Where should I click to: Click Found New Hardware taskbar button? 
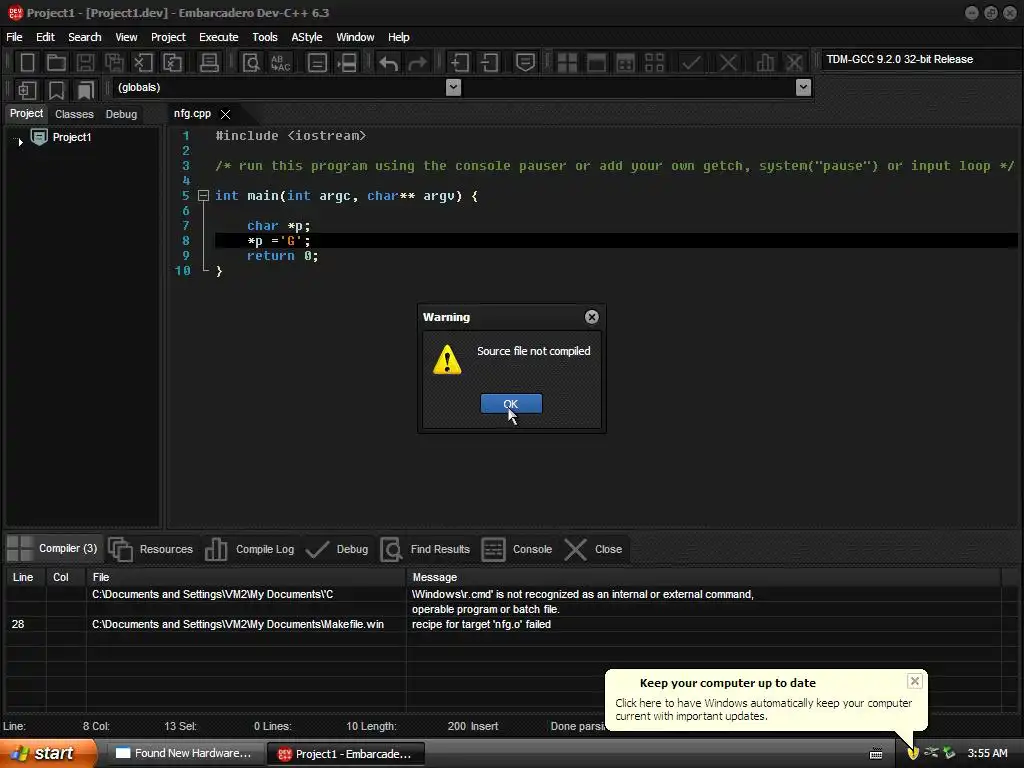(x=185, y=753)
